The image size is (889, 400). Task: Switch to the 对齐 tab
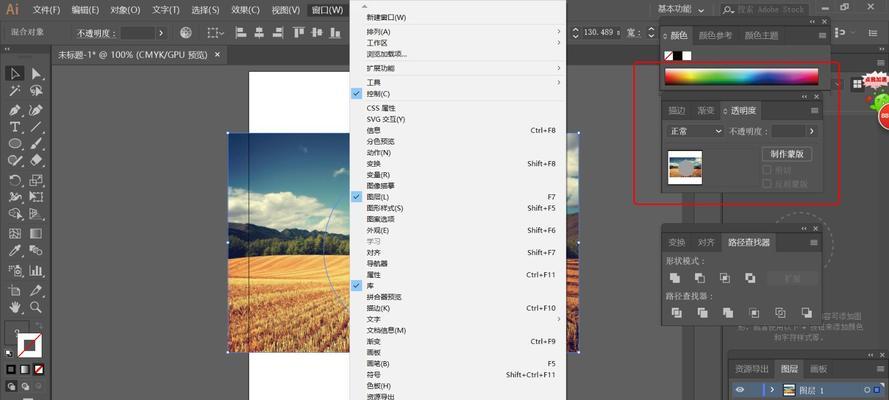tap(706, 242)
